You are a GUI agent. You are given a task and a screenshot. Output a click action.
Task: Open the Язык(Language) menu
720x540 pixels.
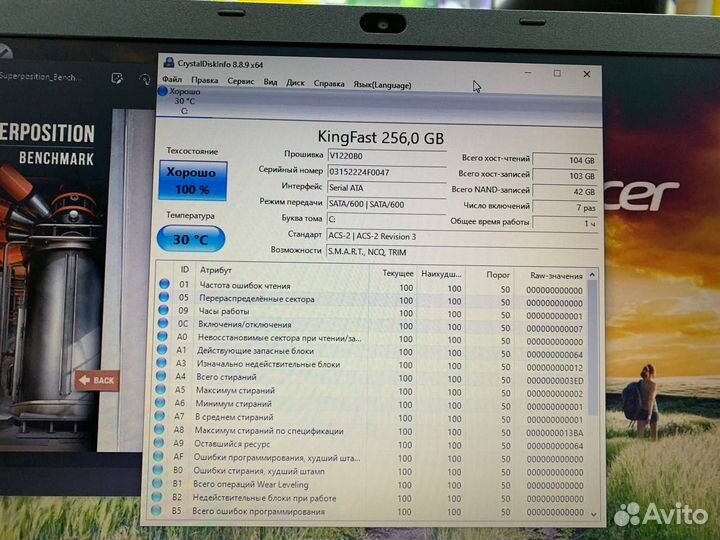pyautogui.click(x=382, y=85)
